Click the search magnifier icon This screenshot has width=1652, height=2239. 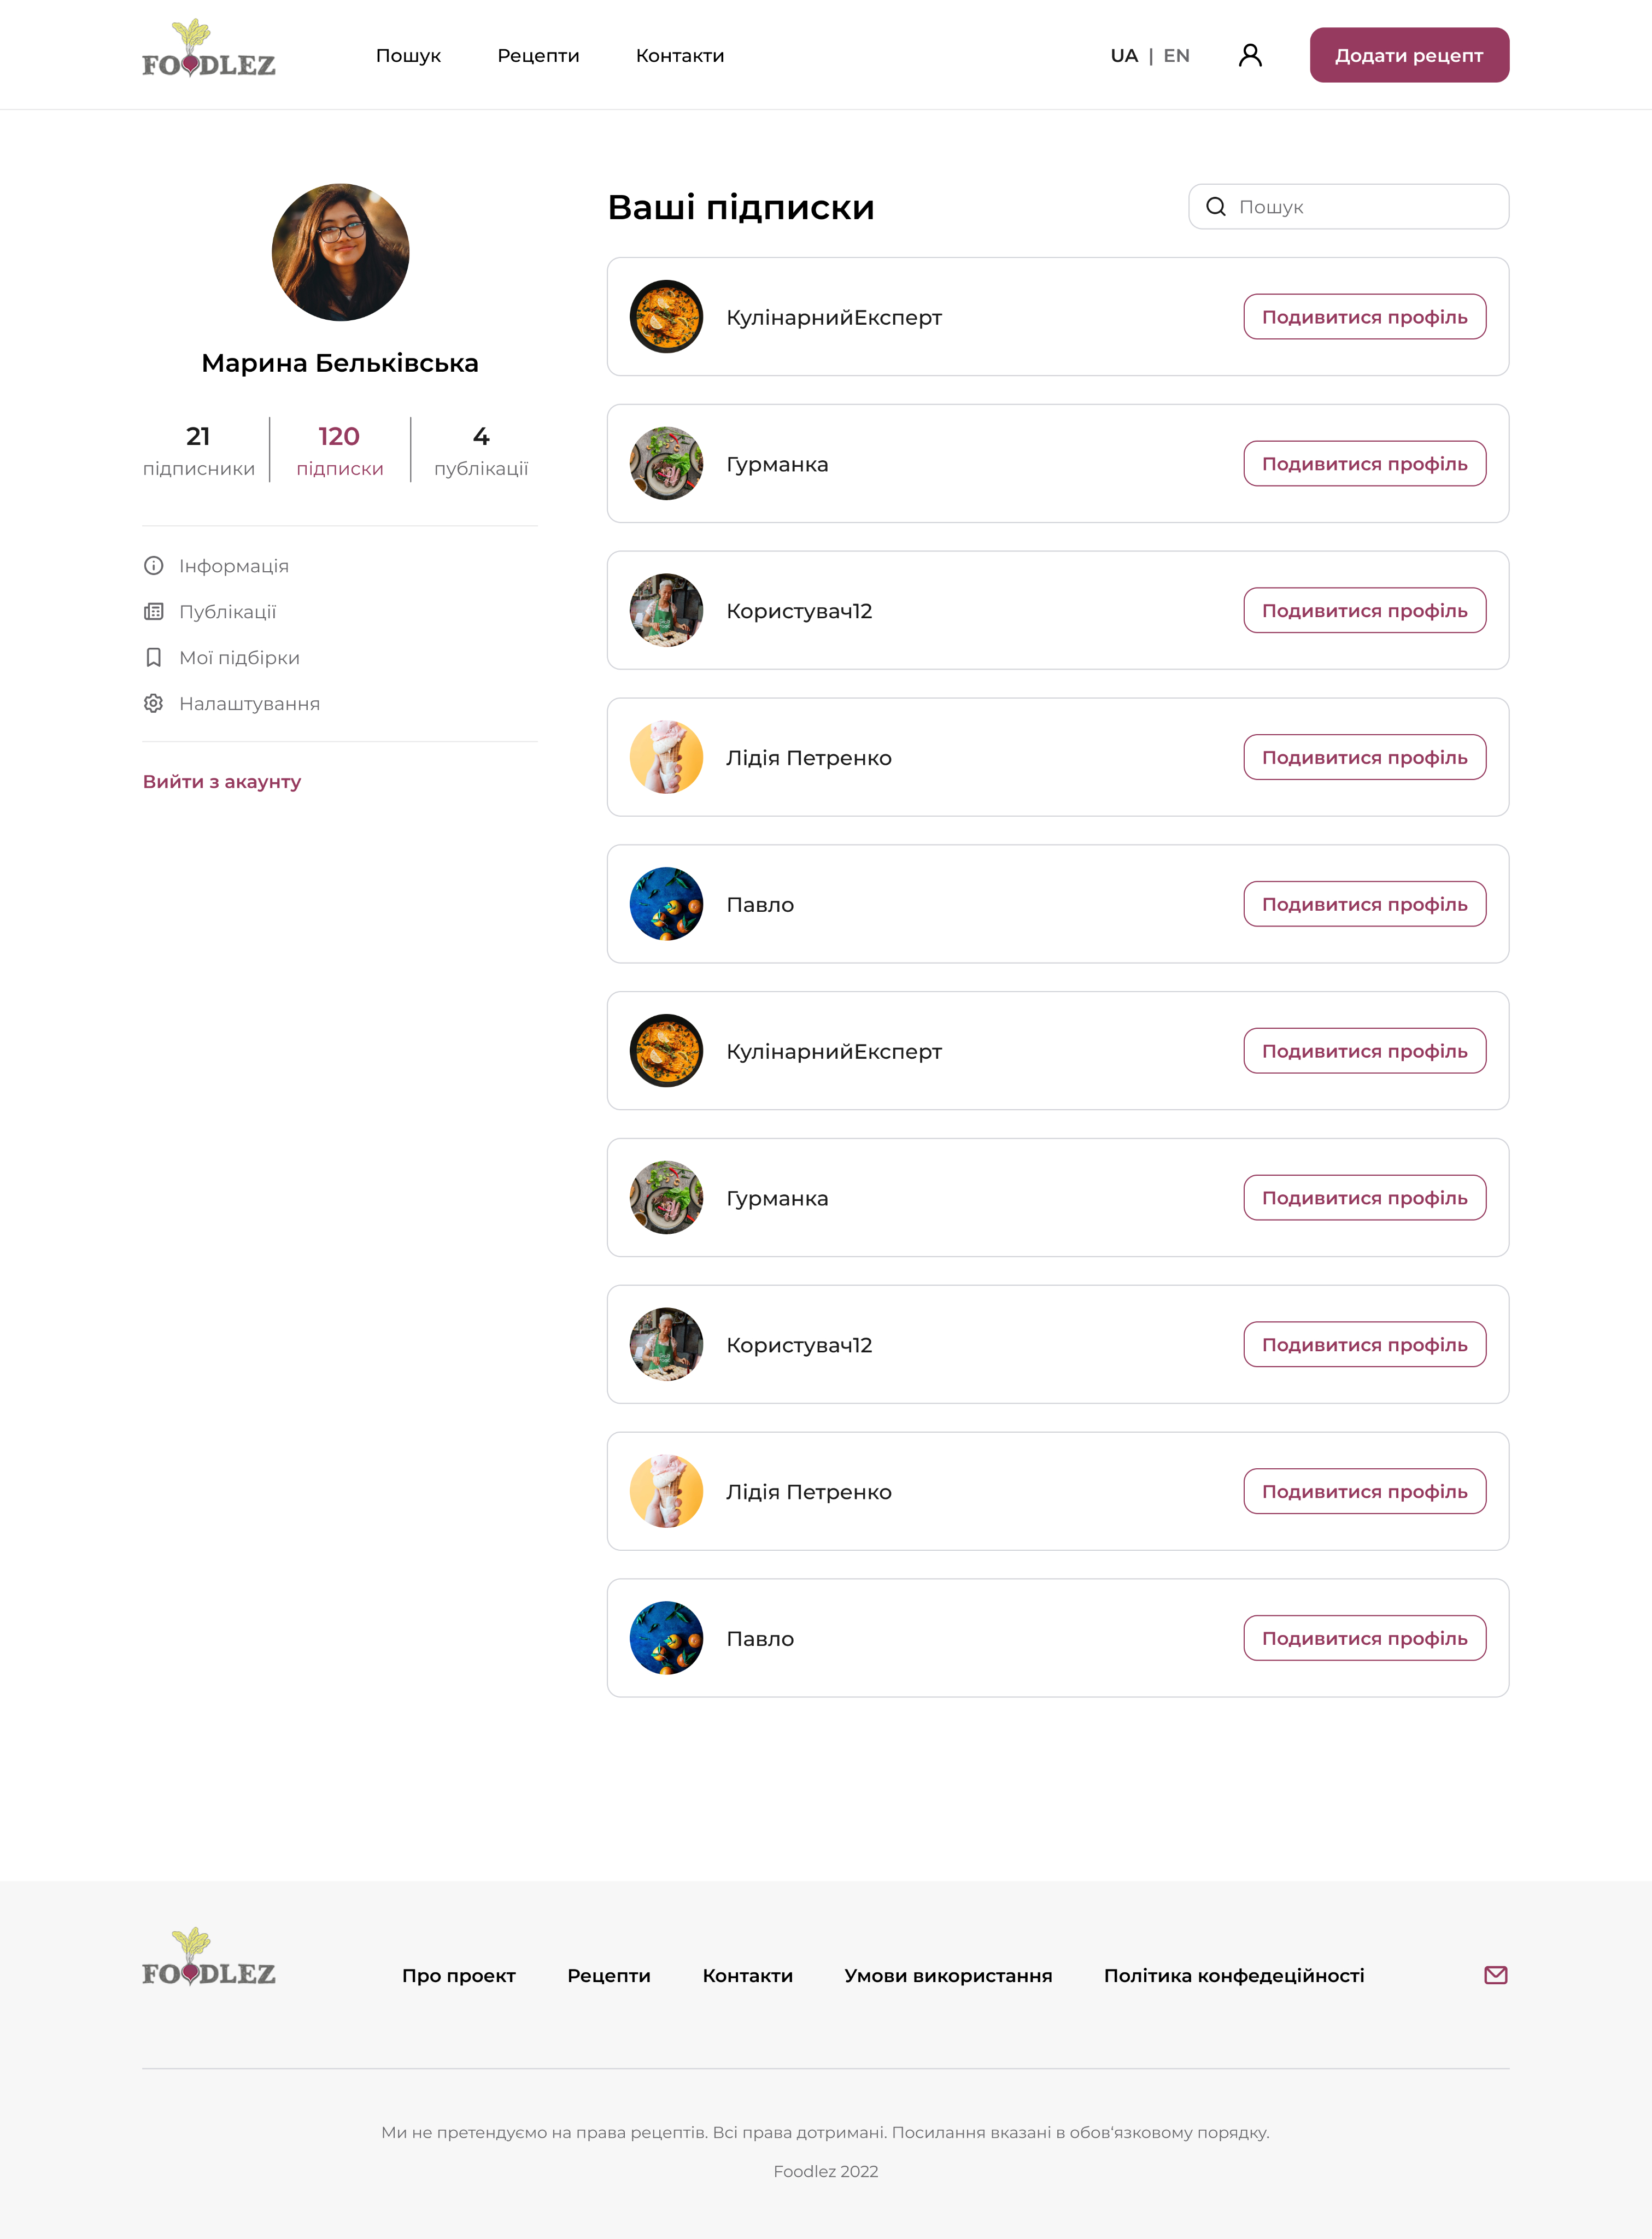1216,207
